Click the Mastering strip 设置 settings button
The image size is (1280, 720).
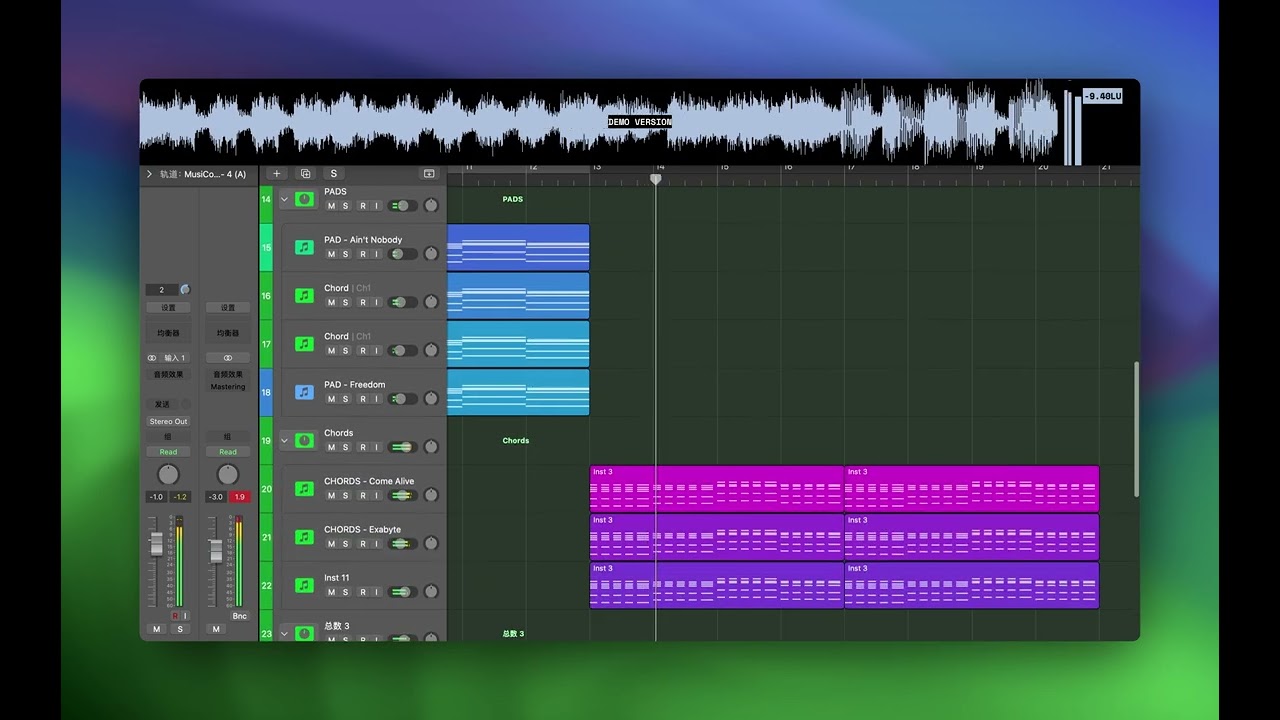coord(228,308)
